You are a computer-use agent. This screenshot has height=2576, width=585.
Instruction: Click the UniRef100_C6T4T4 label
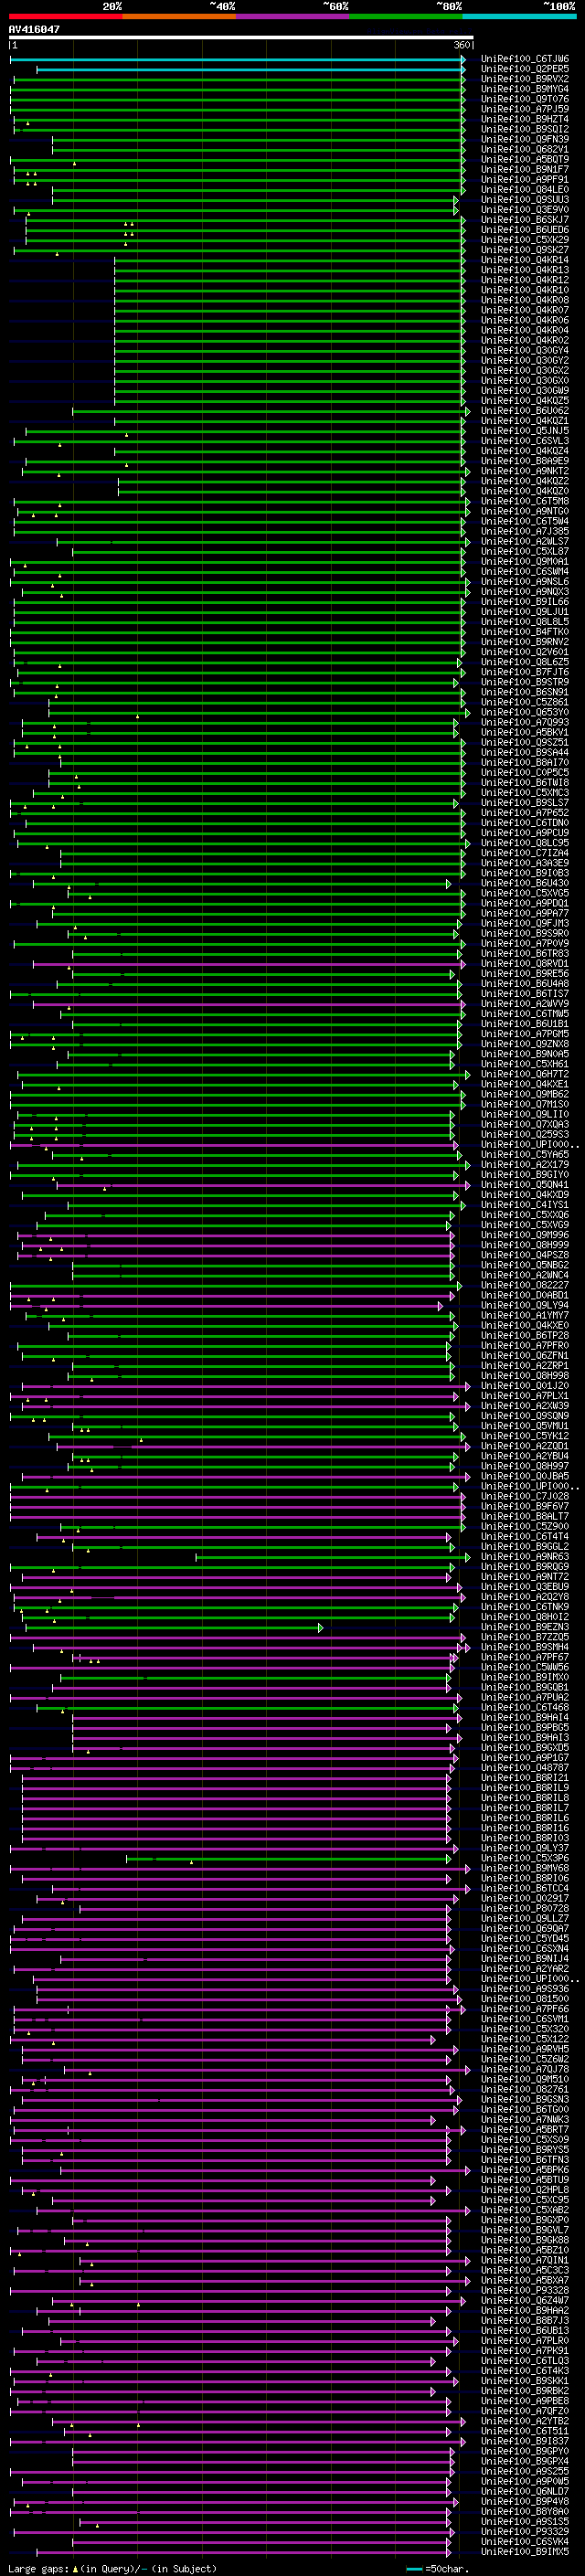(525, 1537)
